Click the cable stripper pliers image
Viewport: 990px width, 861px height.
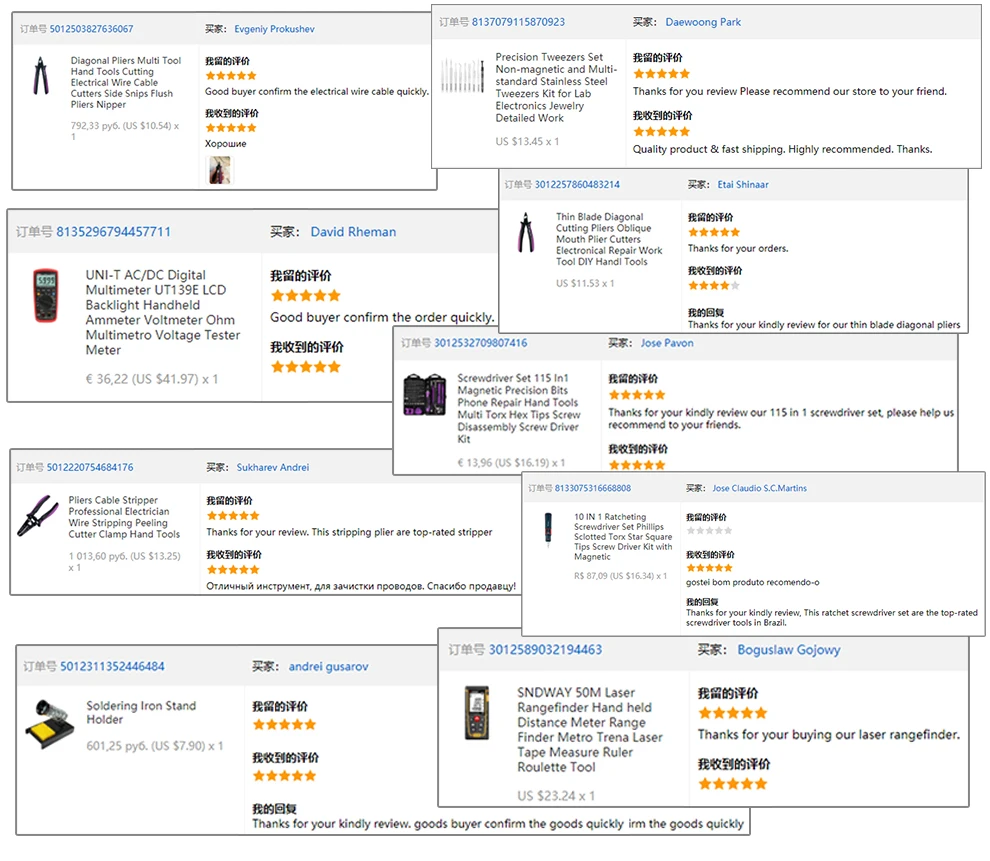click(x=37, y=516)
